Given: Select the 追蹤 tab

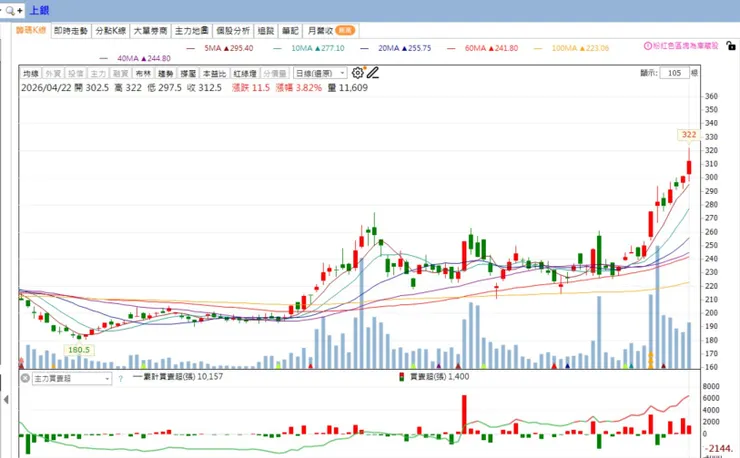Looking at the screenshot, I should click(266, 31).
